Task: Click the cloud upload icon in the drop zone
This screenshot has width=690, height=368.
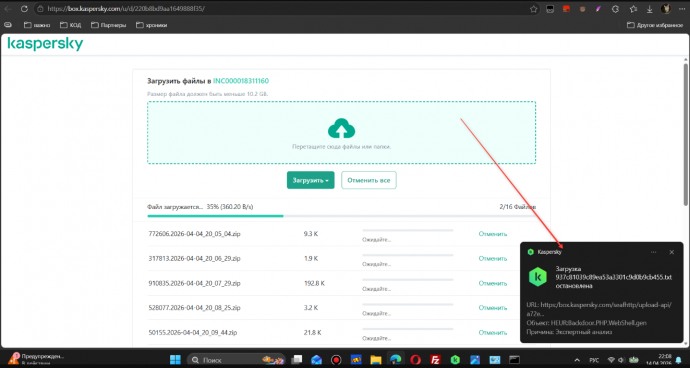Action: click(341, 128)
